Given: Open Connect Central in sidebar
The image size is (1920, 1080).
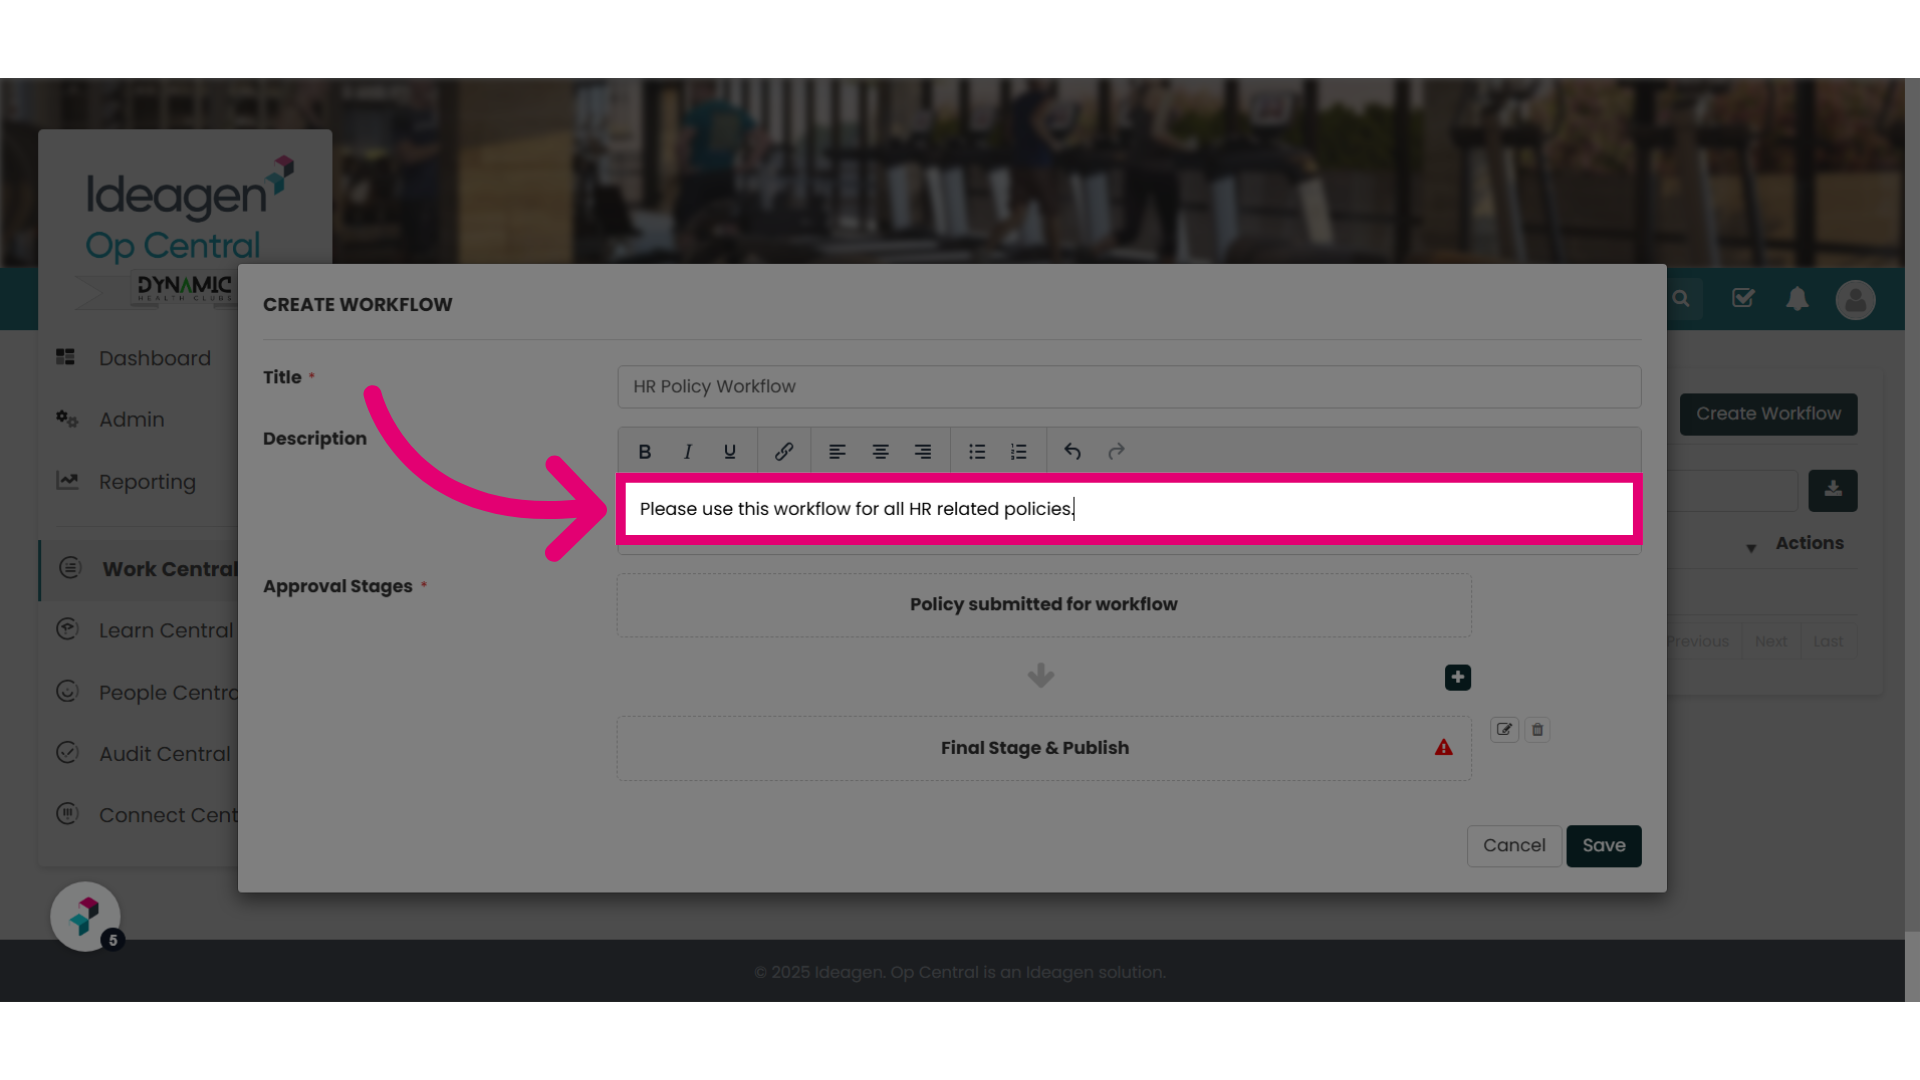Looking at the screenshot, I should click(x=167, y=815).
